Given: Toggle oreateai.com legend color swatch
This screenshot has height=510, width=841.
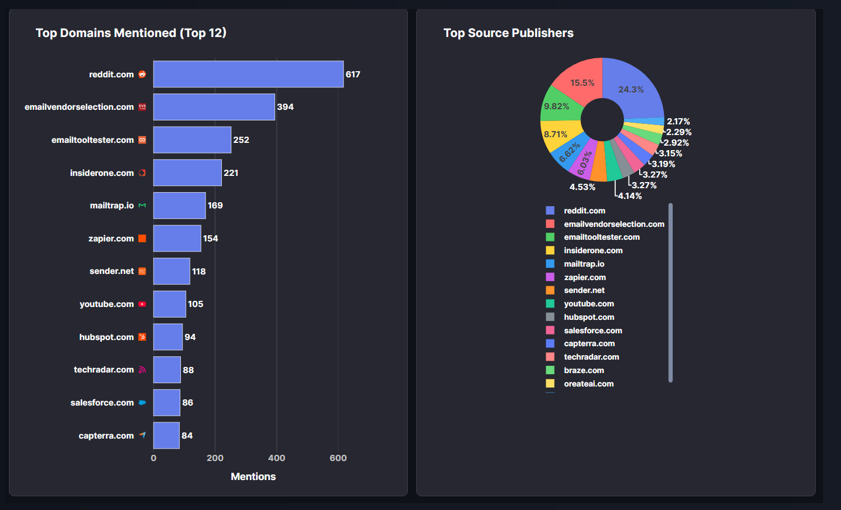Looking at the screenshot, I should (550, 383).
